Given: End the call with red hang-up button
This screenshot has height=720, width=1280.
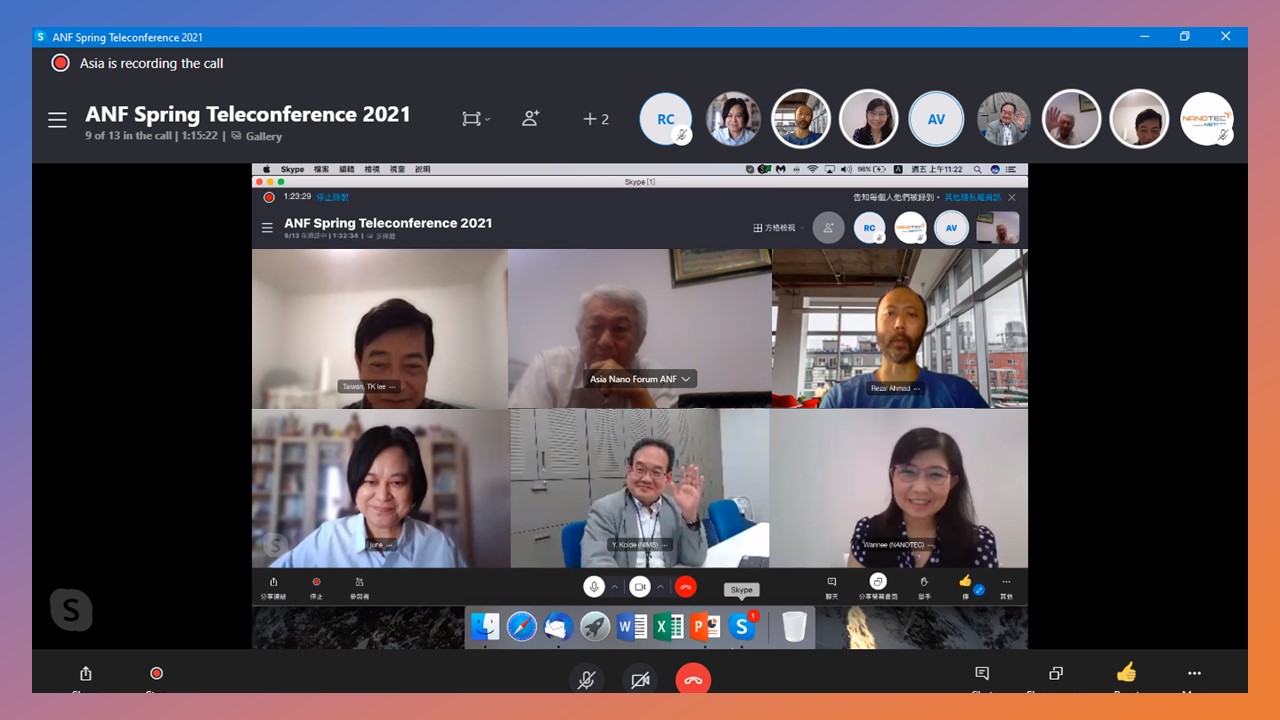Looking at the screenshot, I should click(x=693, y=680).
